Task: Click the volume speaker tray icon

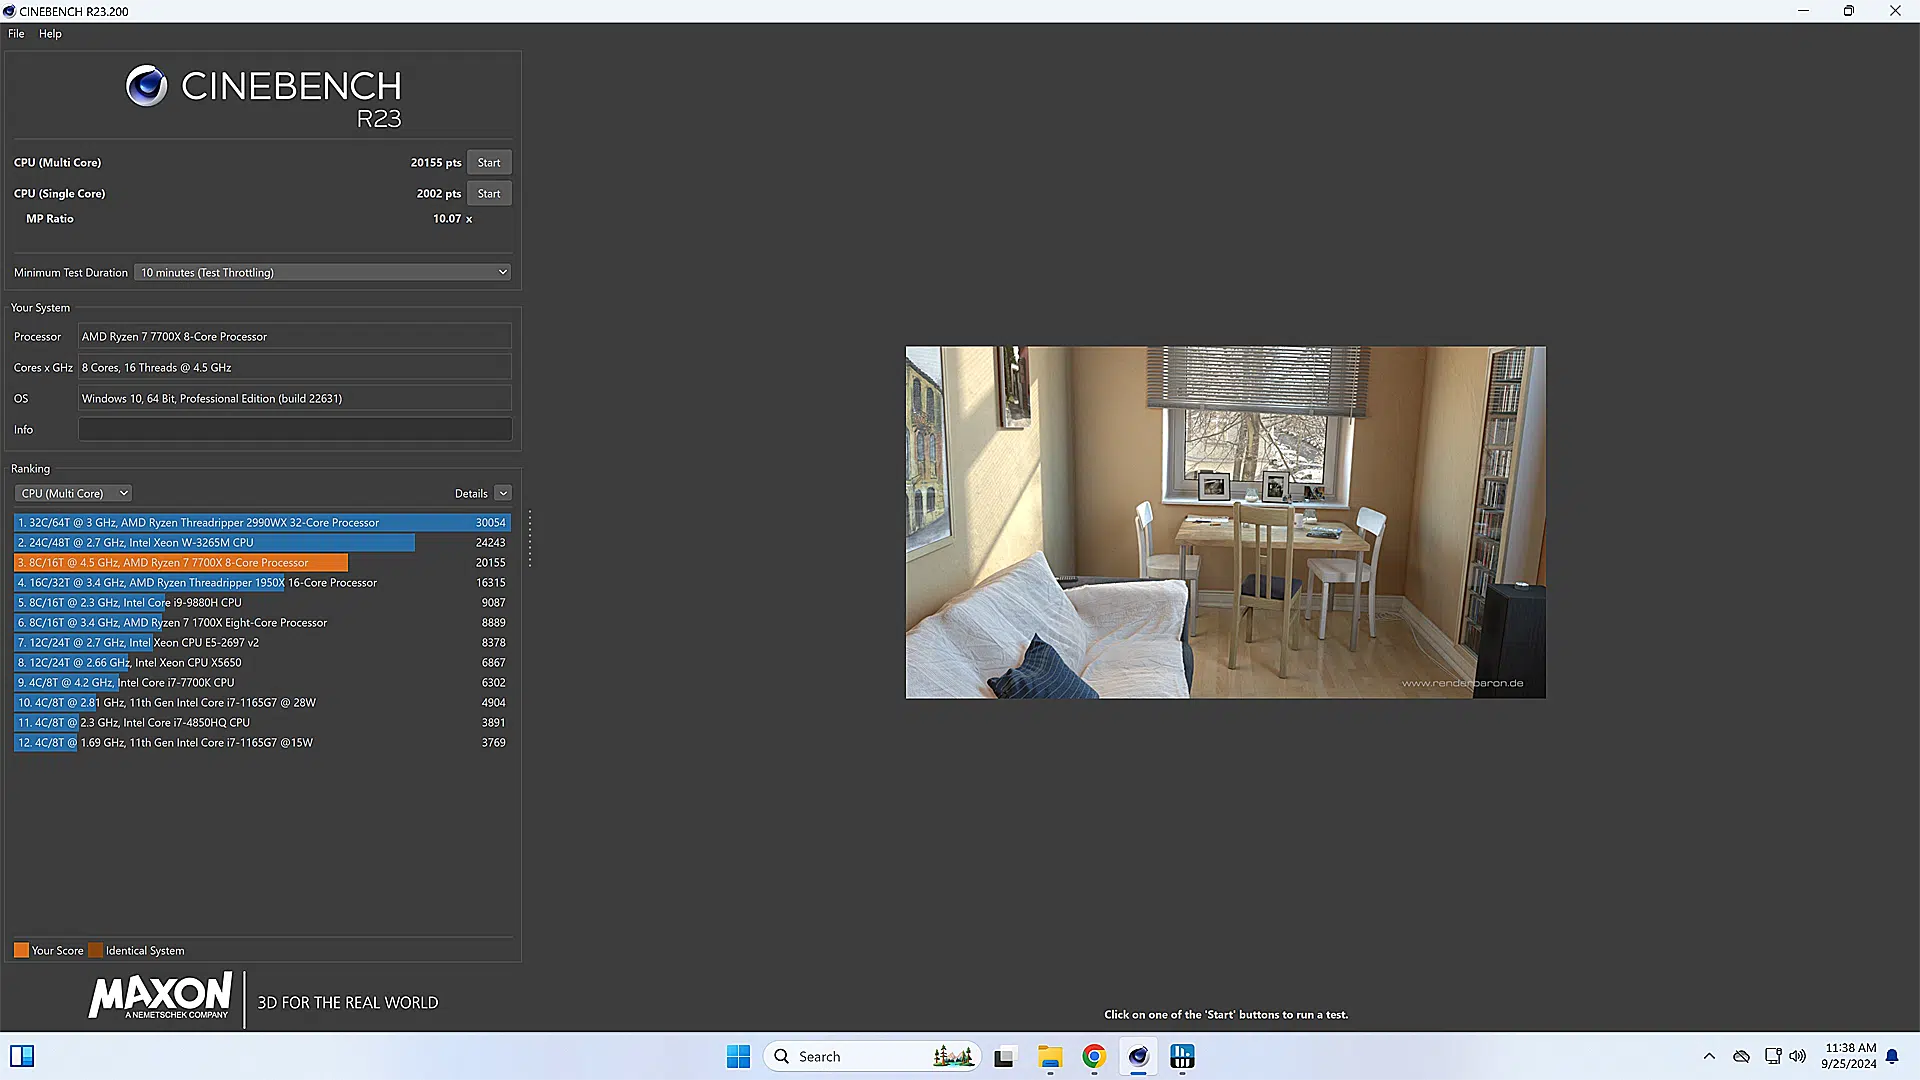Action: (x=1797, y=1056)
